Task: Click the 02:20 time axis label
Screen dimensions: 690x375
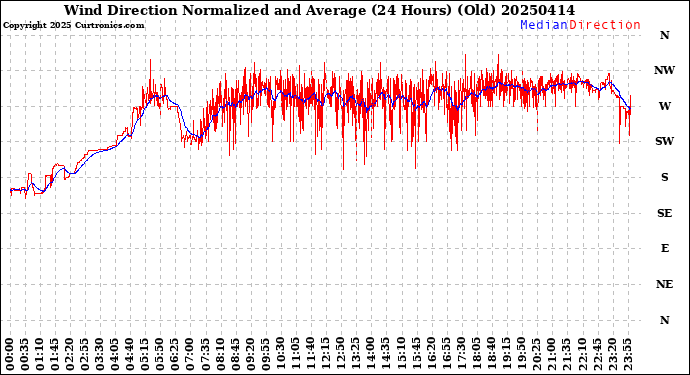Action: tap(70, 354)
